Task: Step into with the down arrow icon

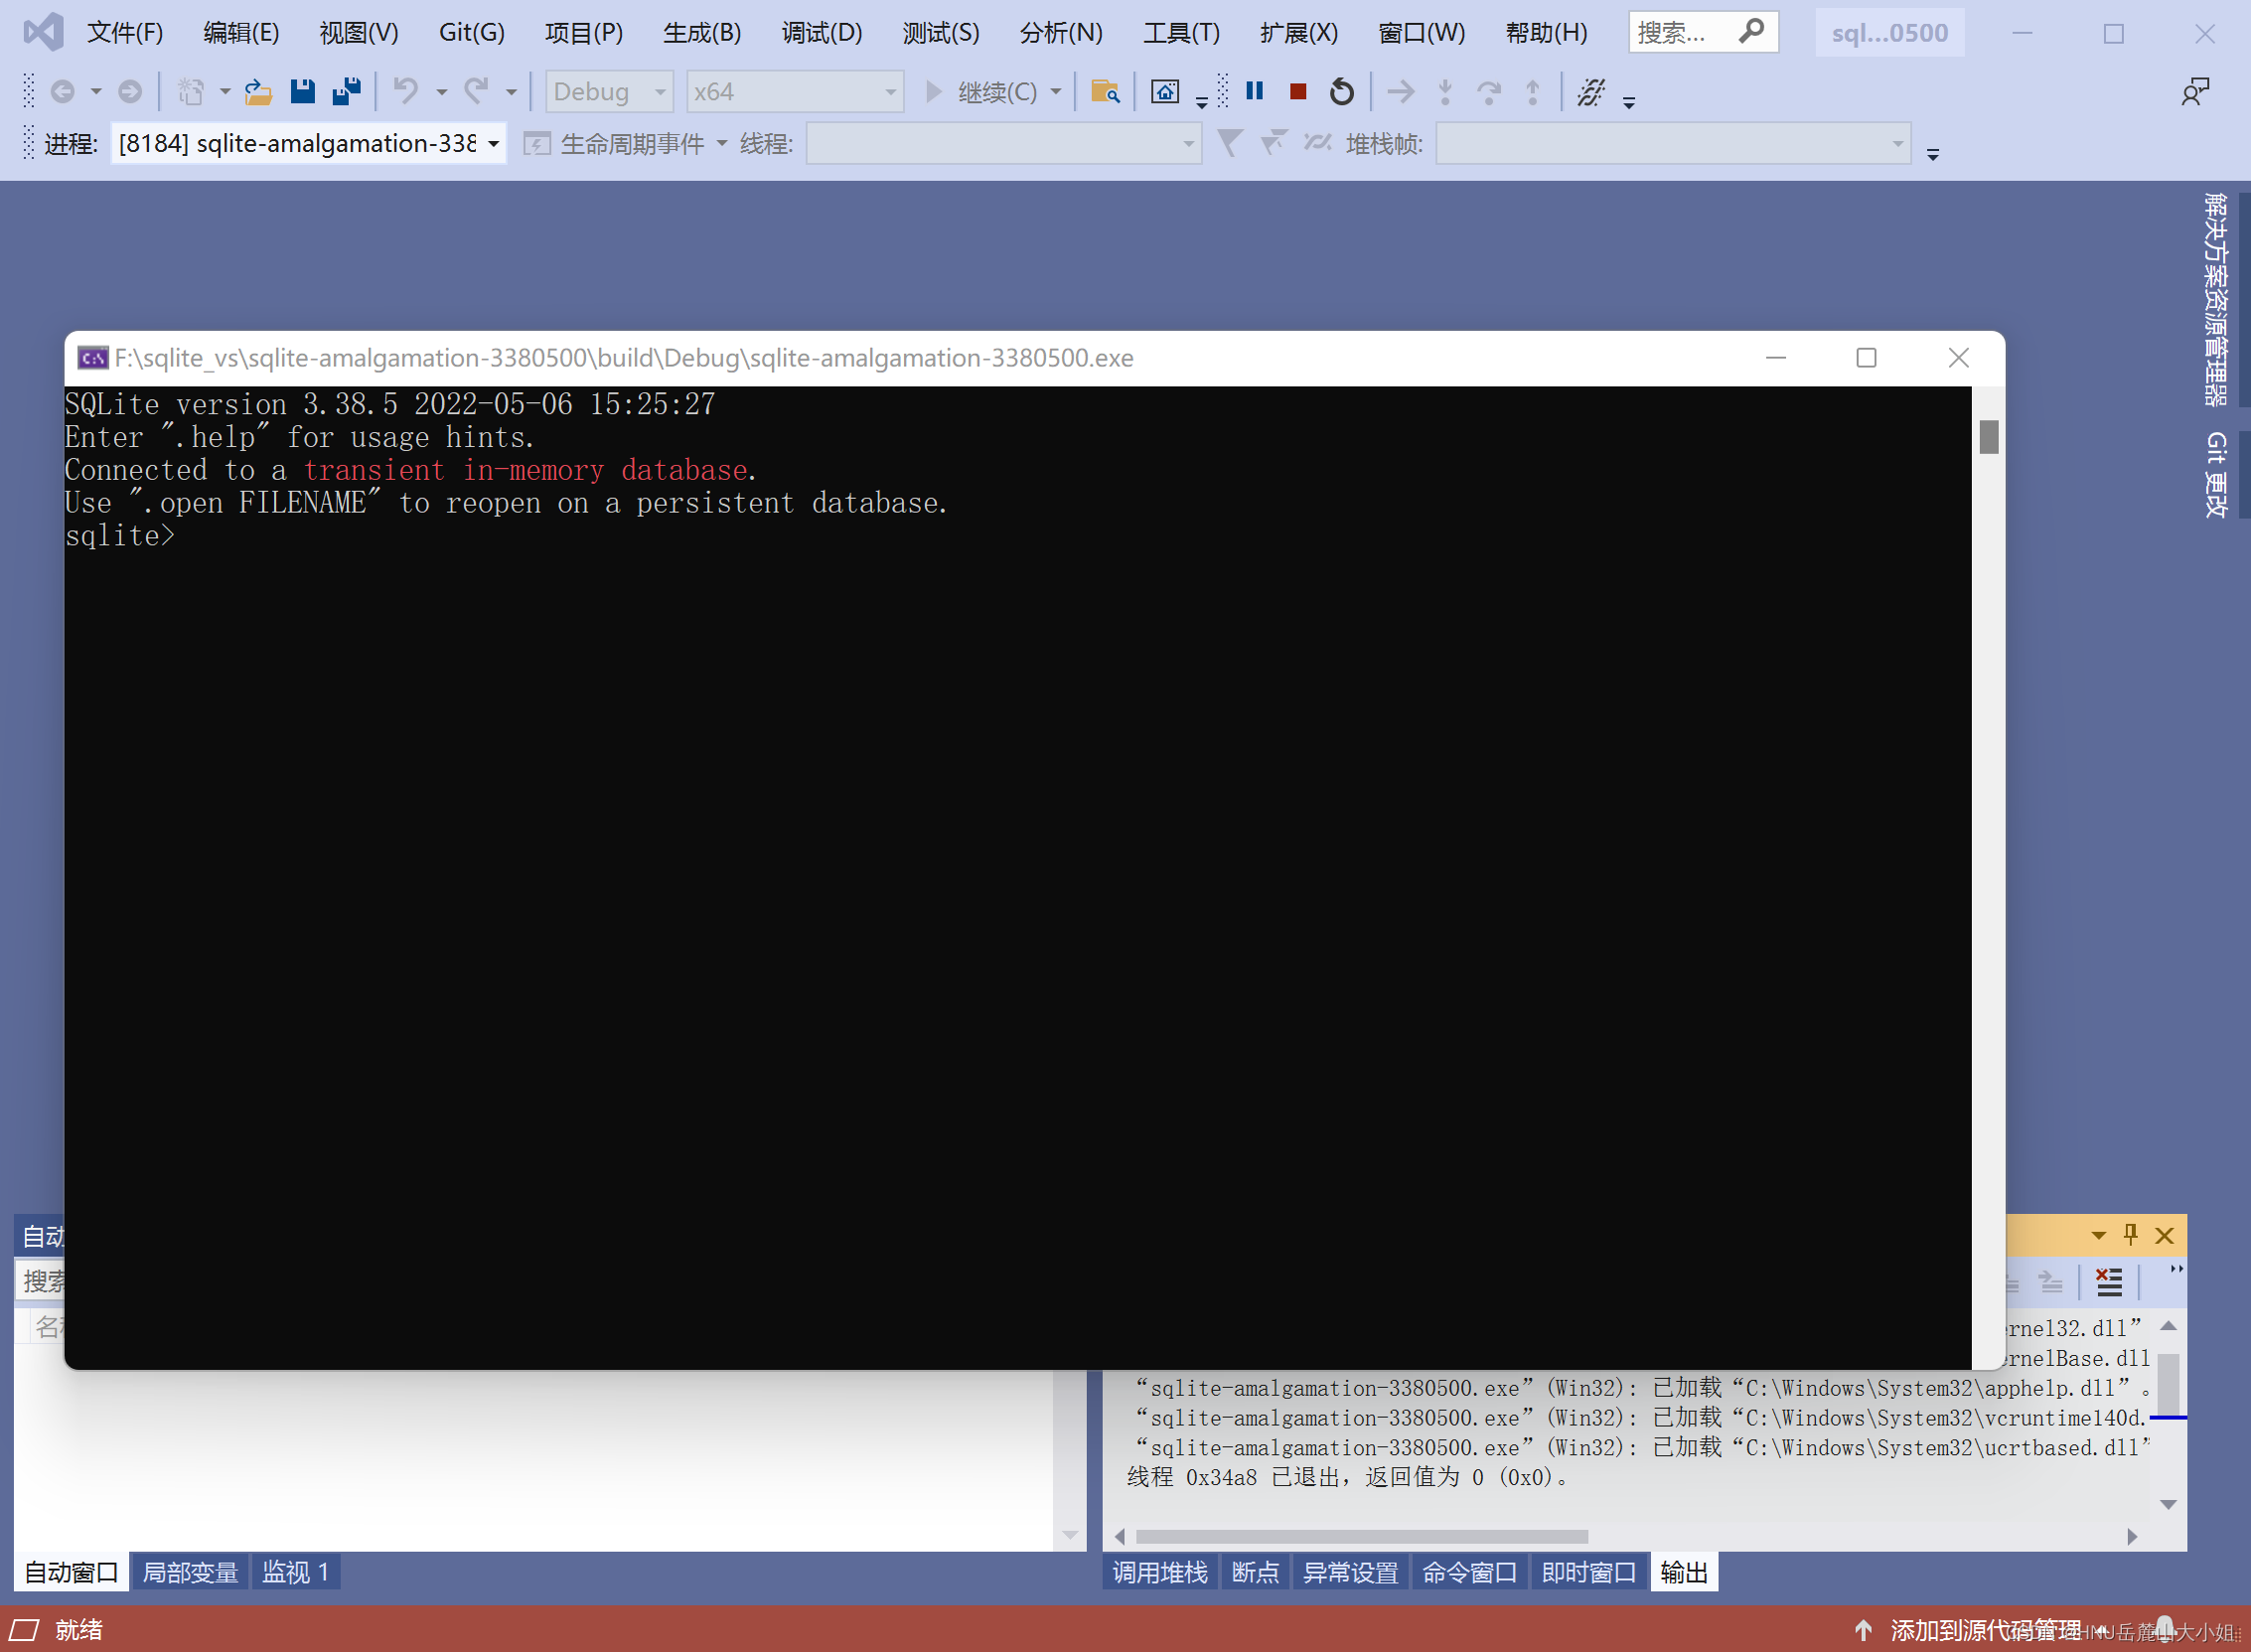Action: (1445, 92)
